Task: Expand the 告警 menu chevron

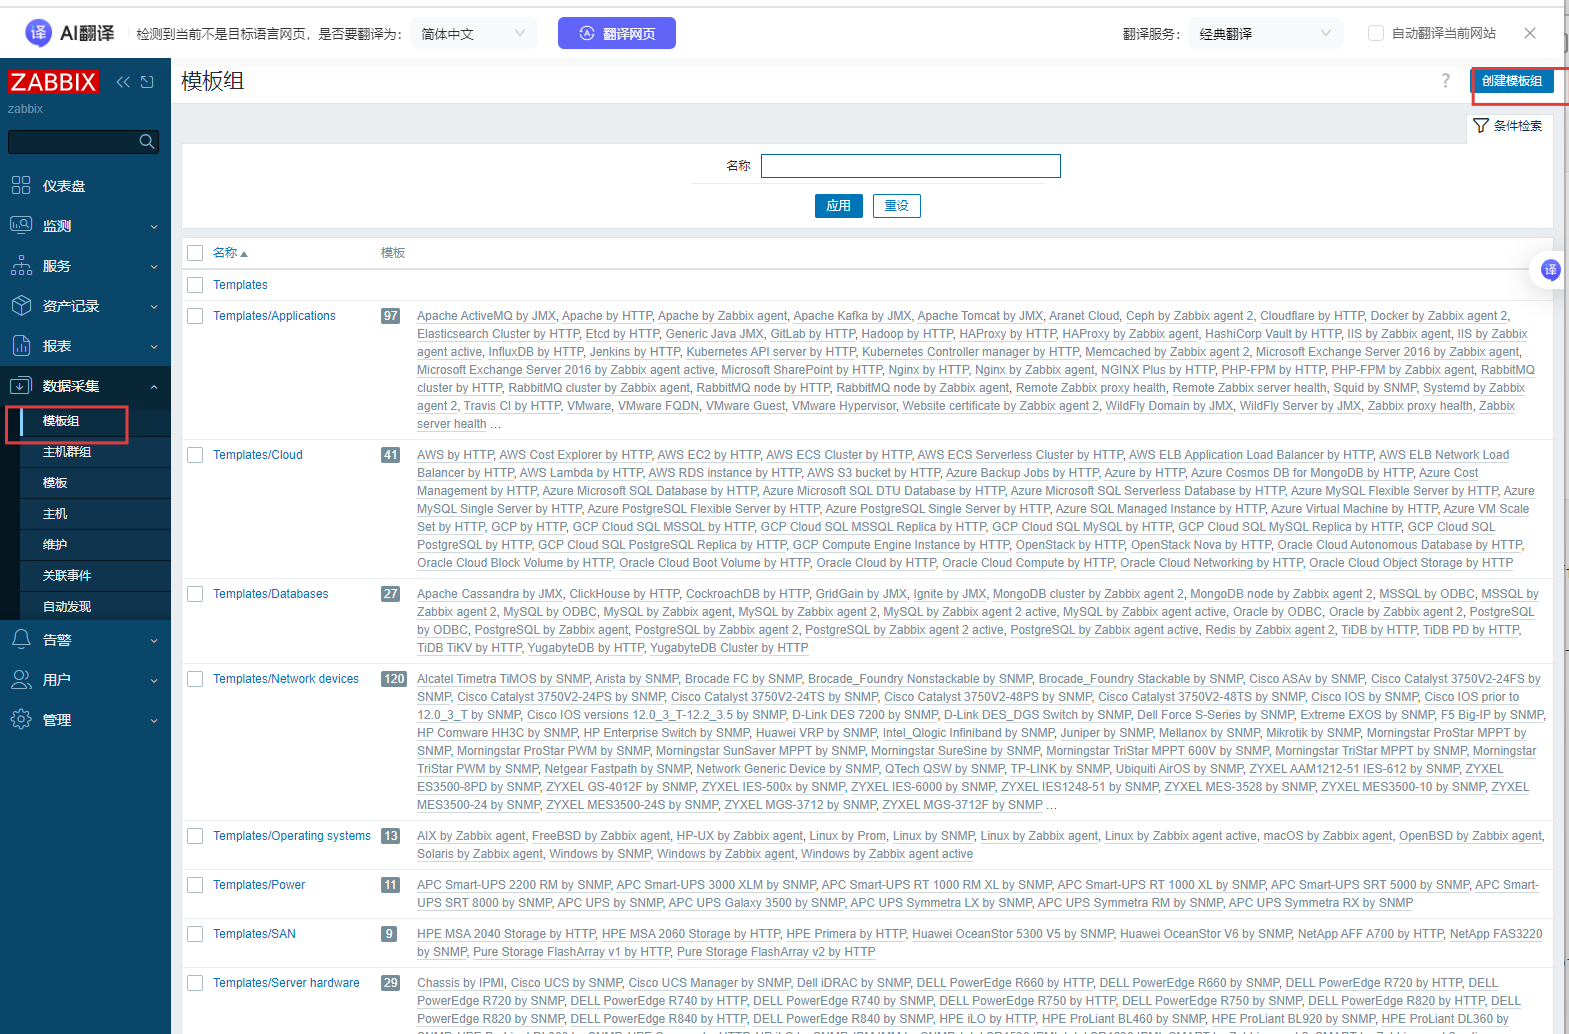Action: pos(154,641)
